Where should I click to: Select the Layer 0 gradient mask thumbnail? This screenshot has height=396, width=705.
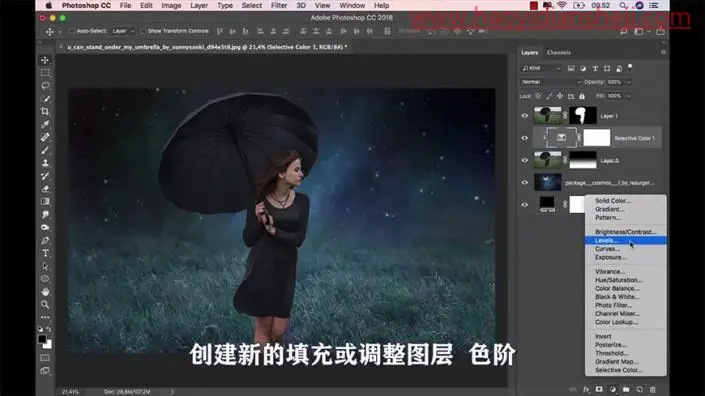pyautogui.click(x=583, y=160)
